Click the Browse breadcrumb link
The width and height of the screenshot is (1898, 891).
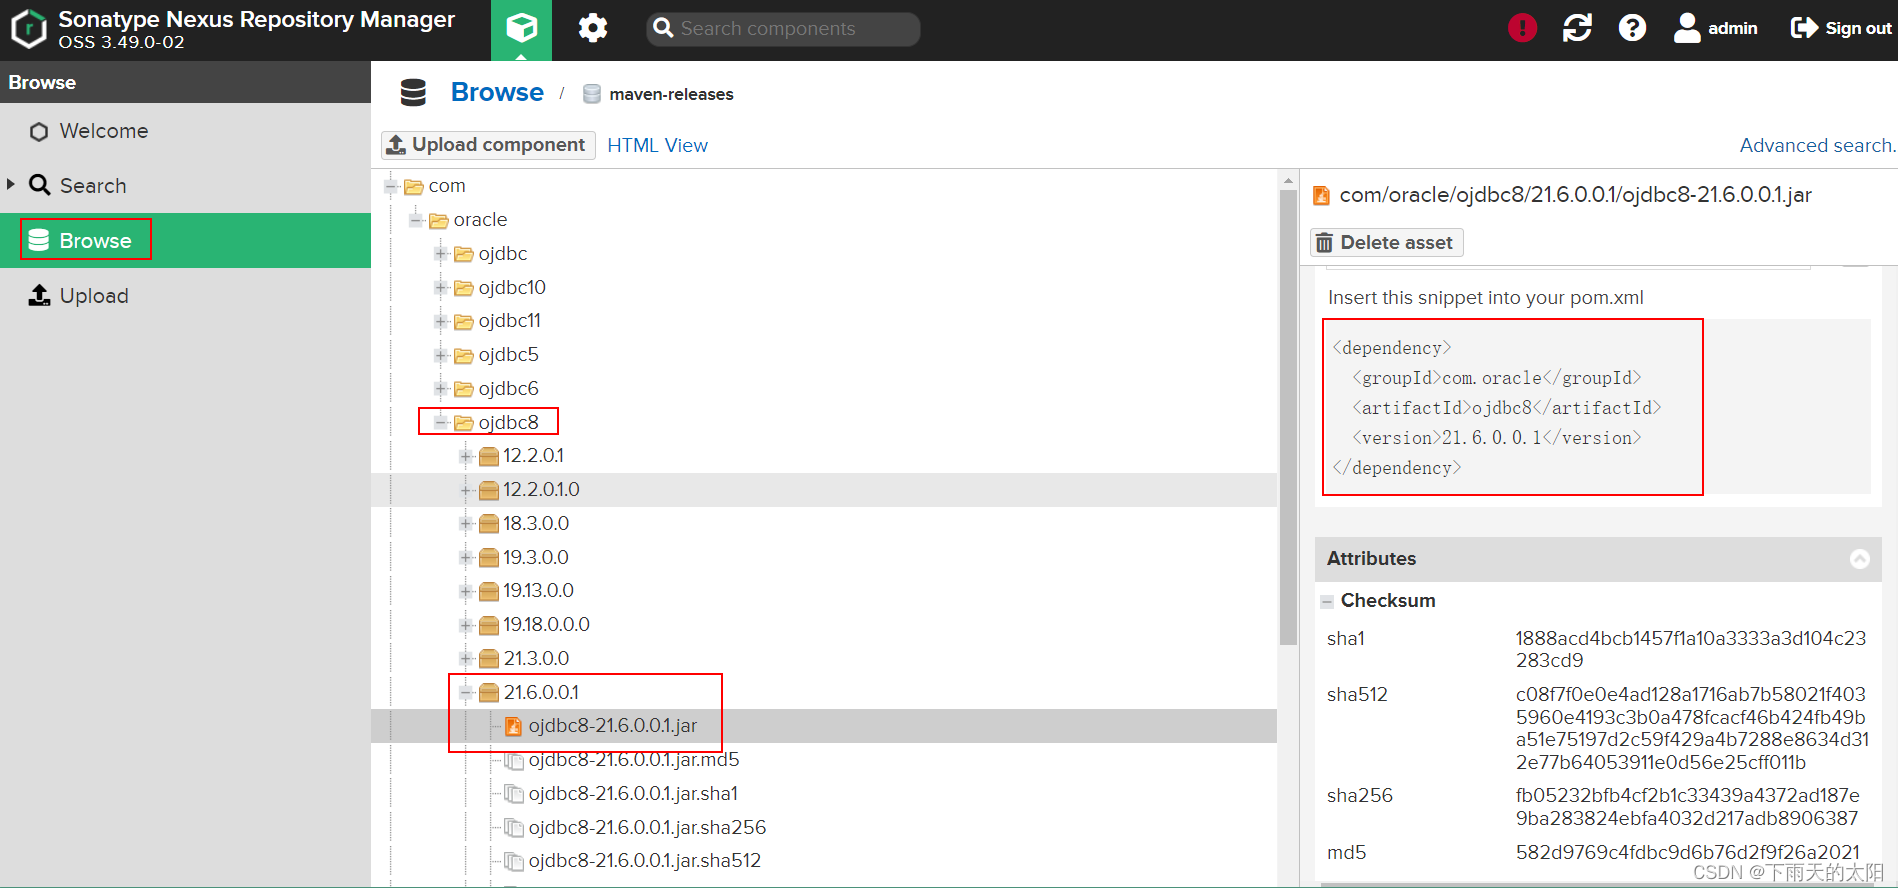(x=497, y=92)
